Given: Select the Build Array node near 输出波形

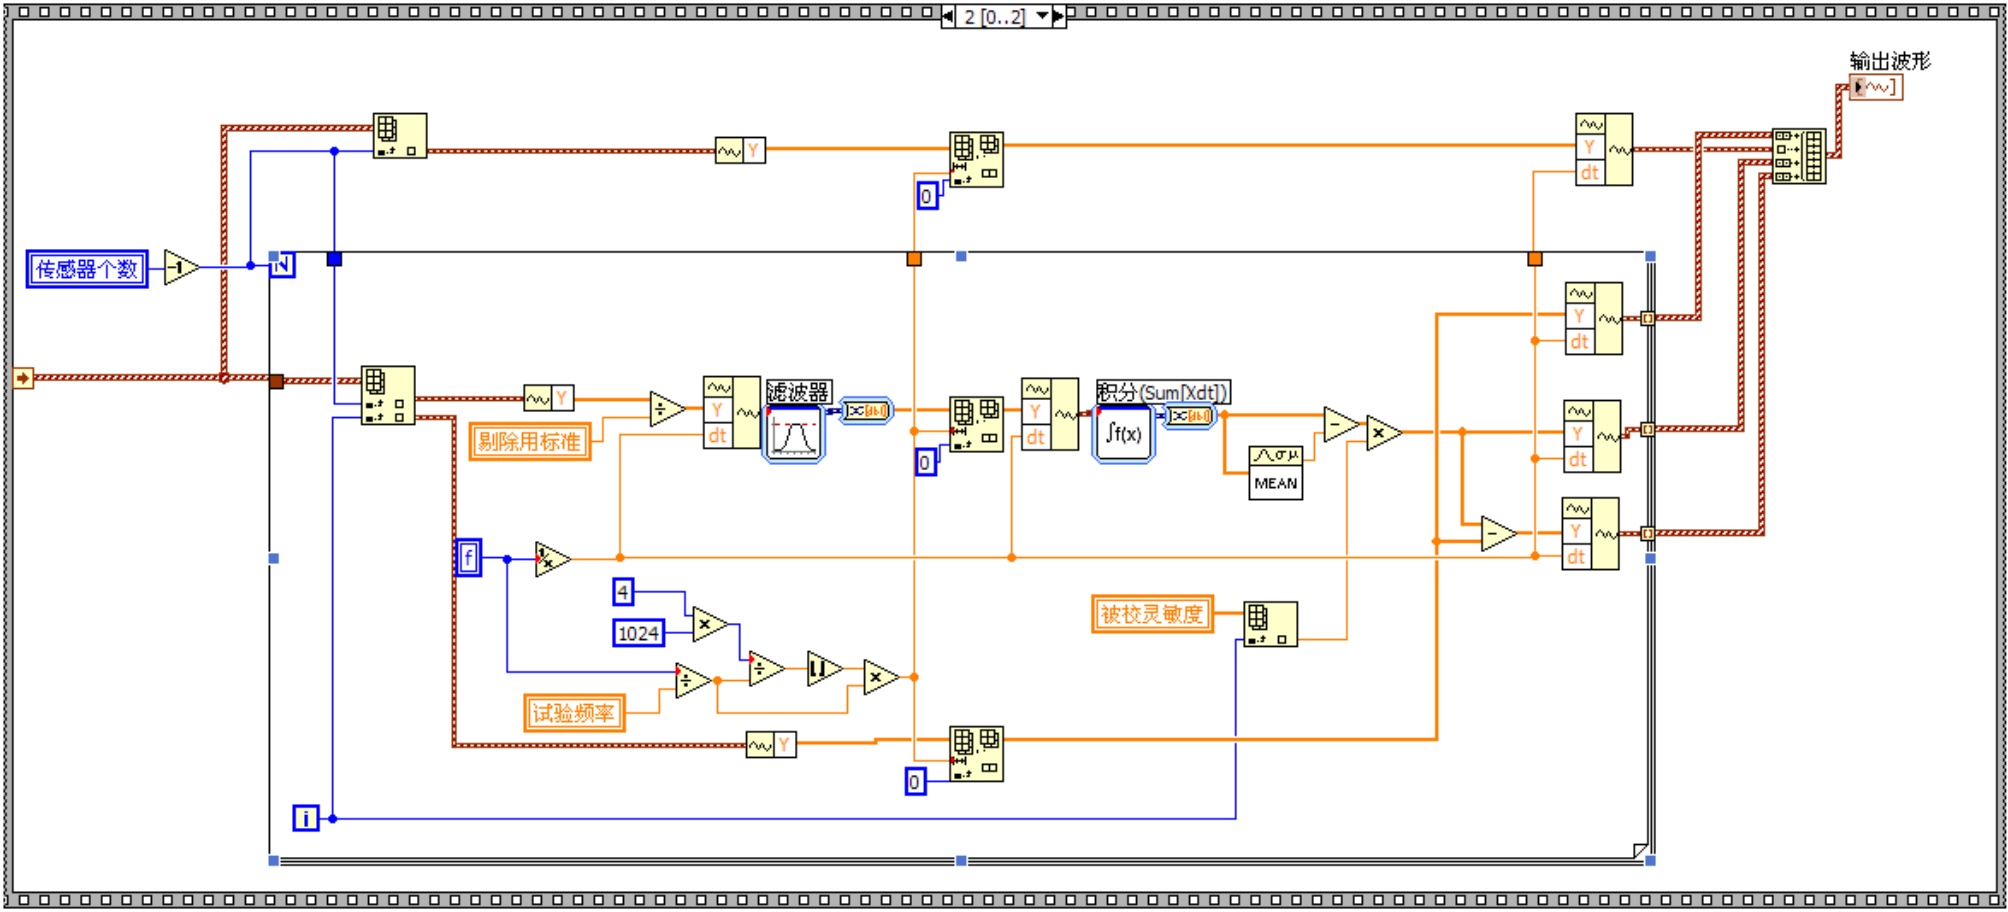Looking at the screenshot, I should pyautogui.click(x=1798, y=156).
